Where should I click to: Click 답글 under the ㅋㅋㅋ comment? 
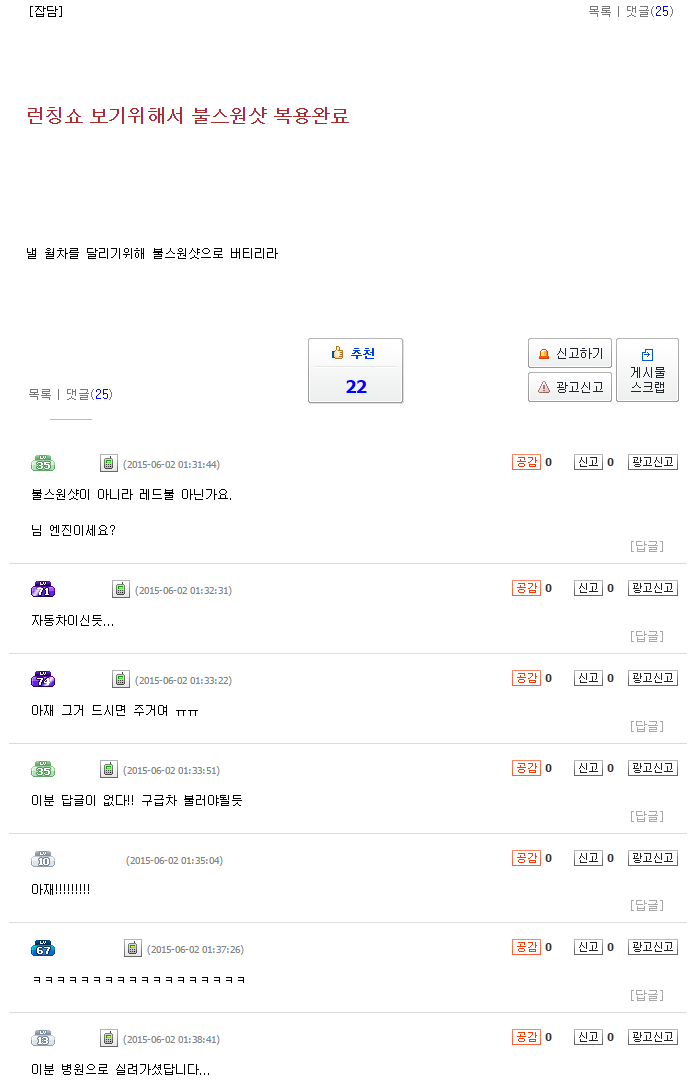tap(647, 995)
